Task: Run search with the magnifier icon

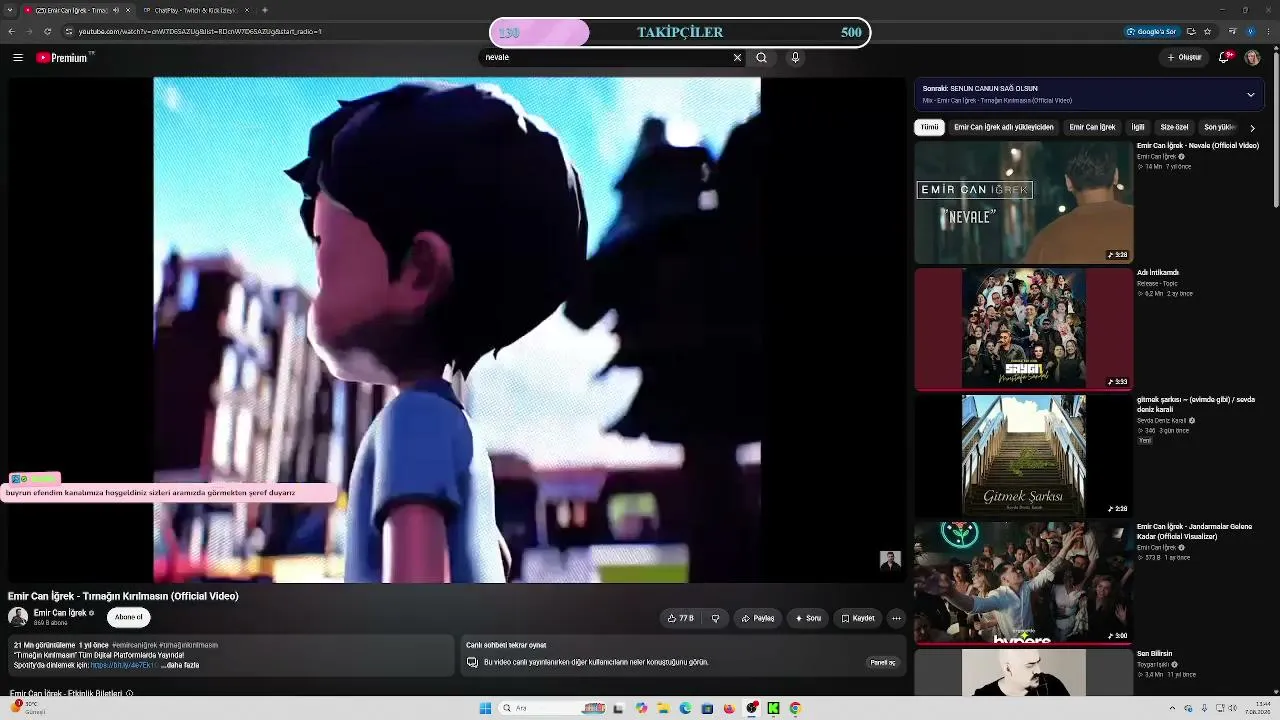Action: (x=762, y=58)
